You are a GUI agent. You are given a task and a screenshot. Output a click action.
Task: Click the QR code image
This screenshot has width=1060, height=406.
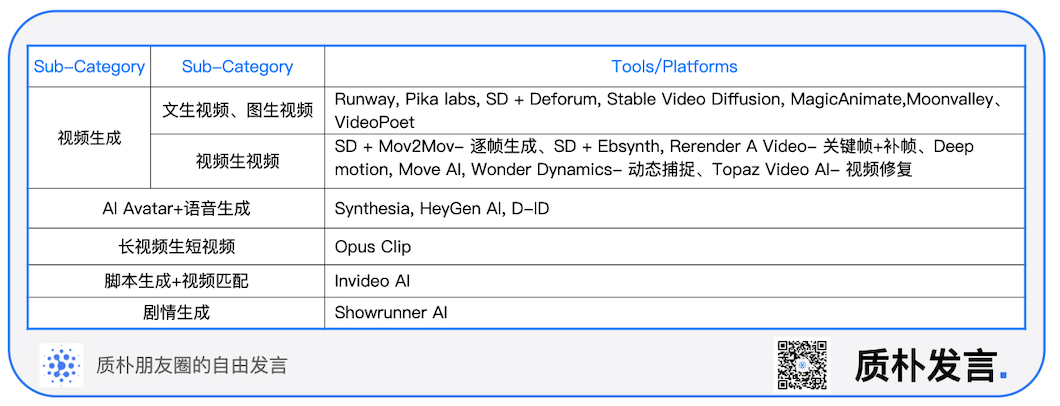[x=802, y=365]
